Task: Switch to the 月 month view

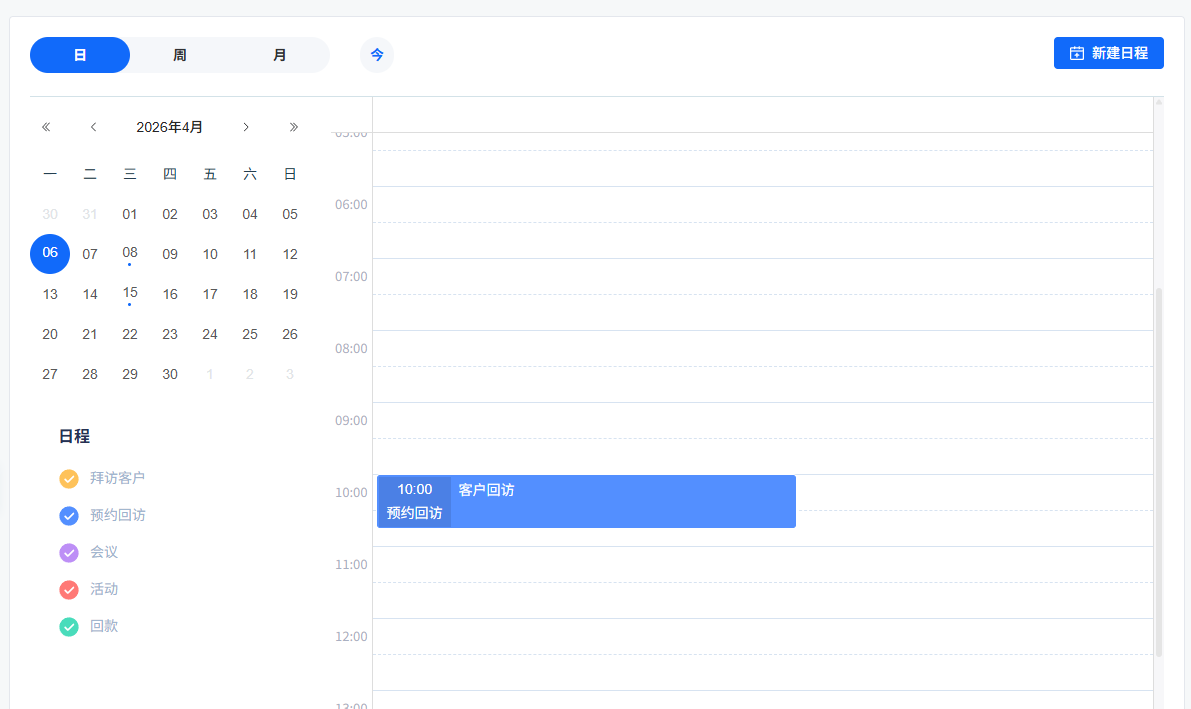Action: tap(280, 55)
